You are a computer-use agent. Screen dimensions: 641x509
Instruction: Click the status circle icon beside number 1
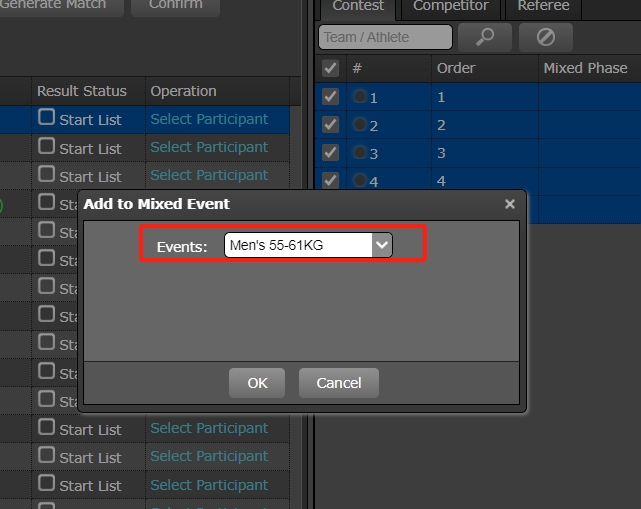tap(360, 97)
